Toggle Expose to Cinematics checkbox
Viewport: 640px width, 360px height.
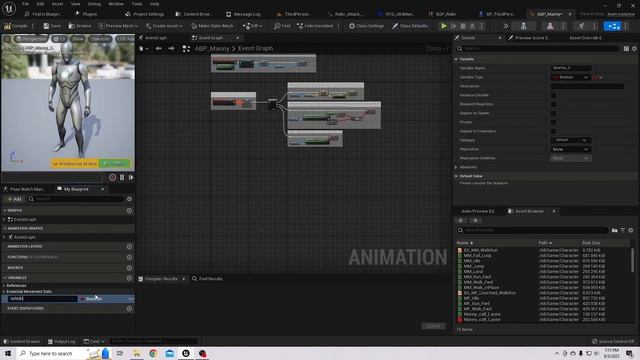pos(553,131)
